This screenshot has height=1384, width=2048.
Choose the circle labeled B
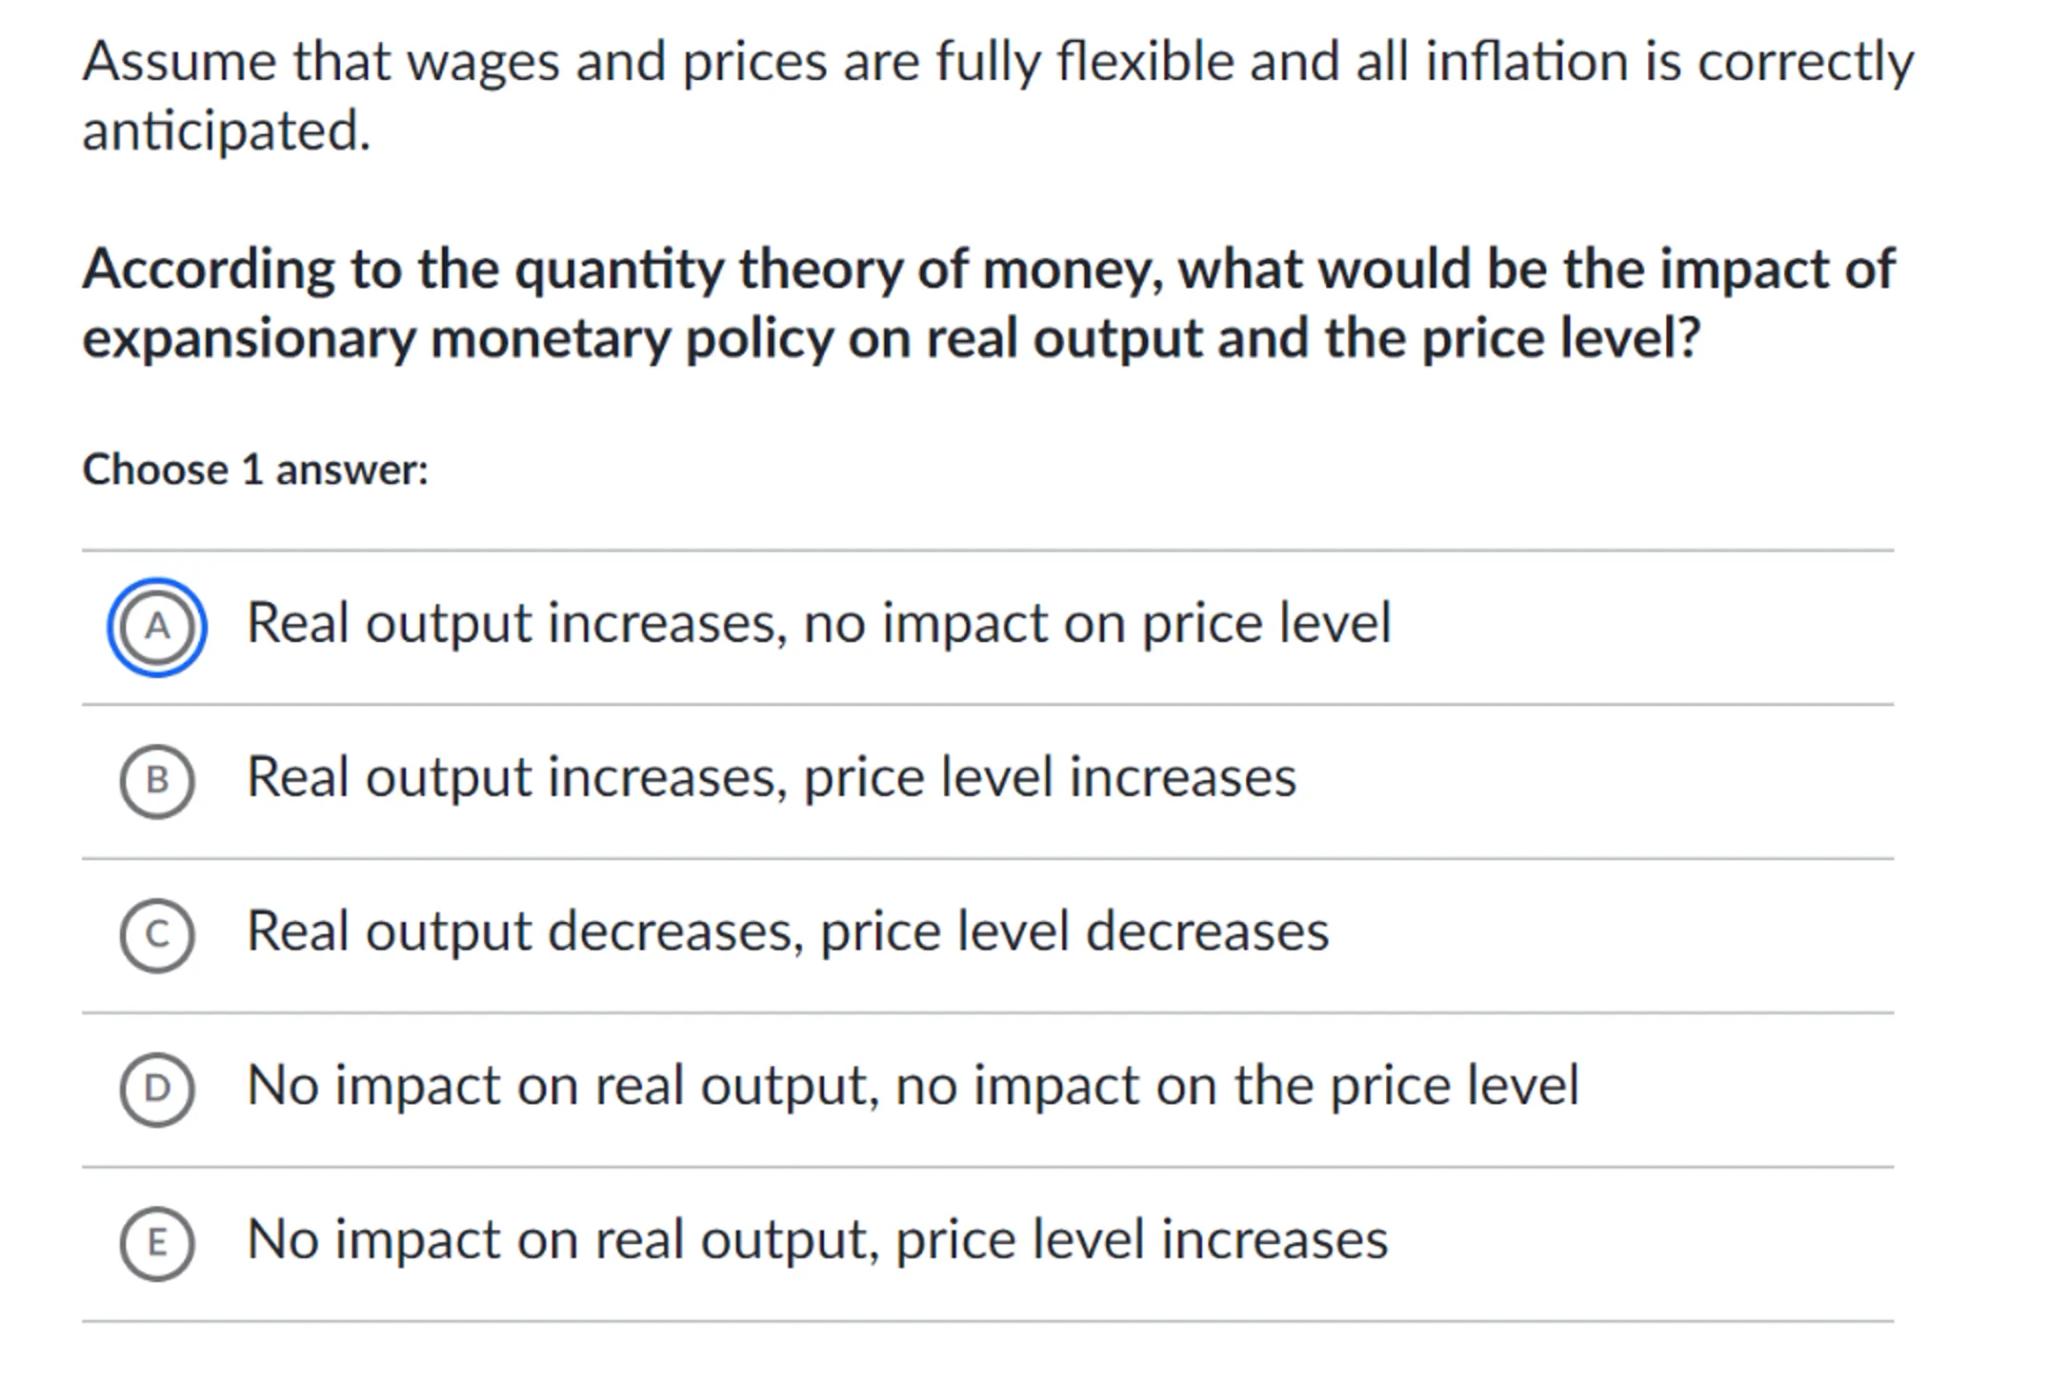(x=157, y=781)
